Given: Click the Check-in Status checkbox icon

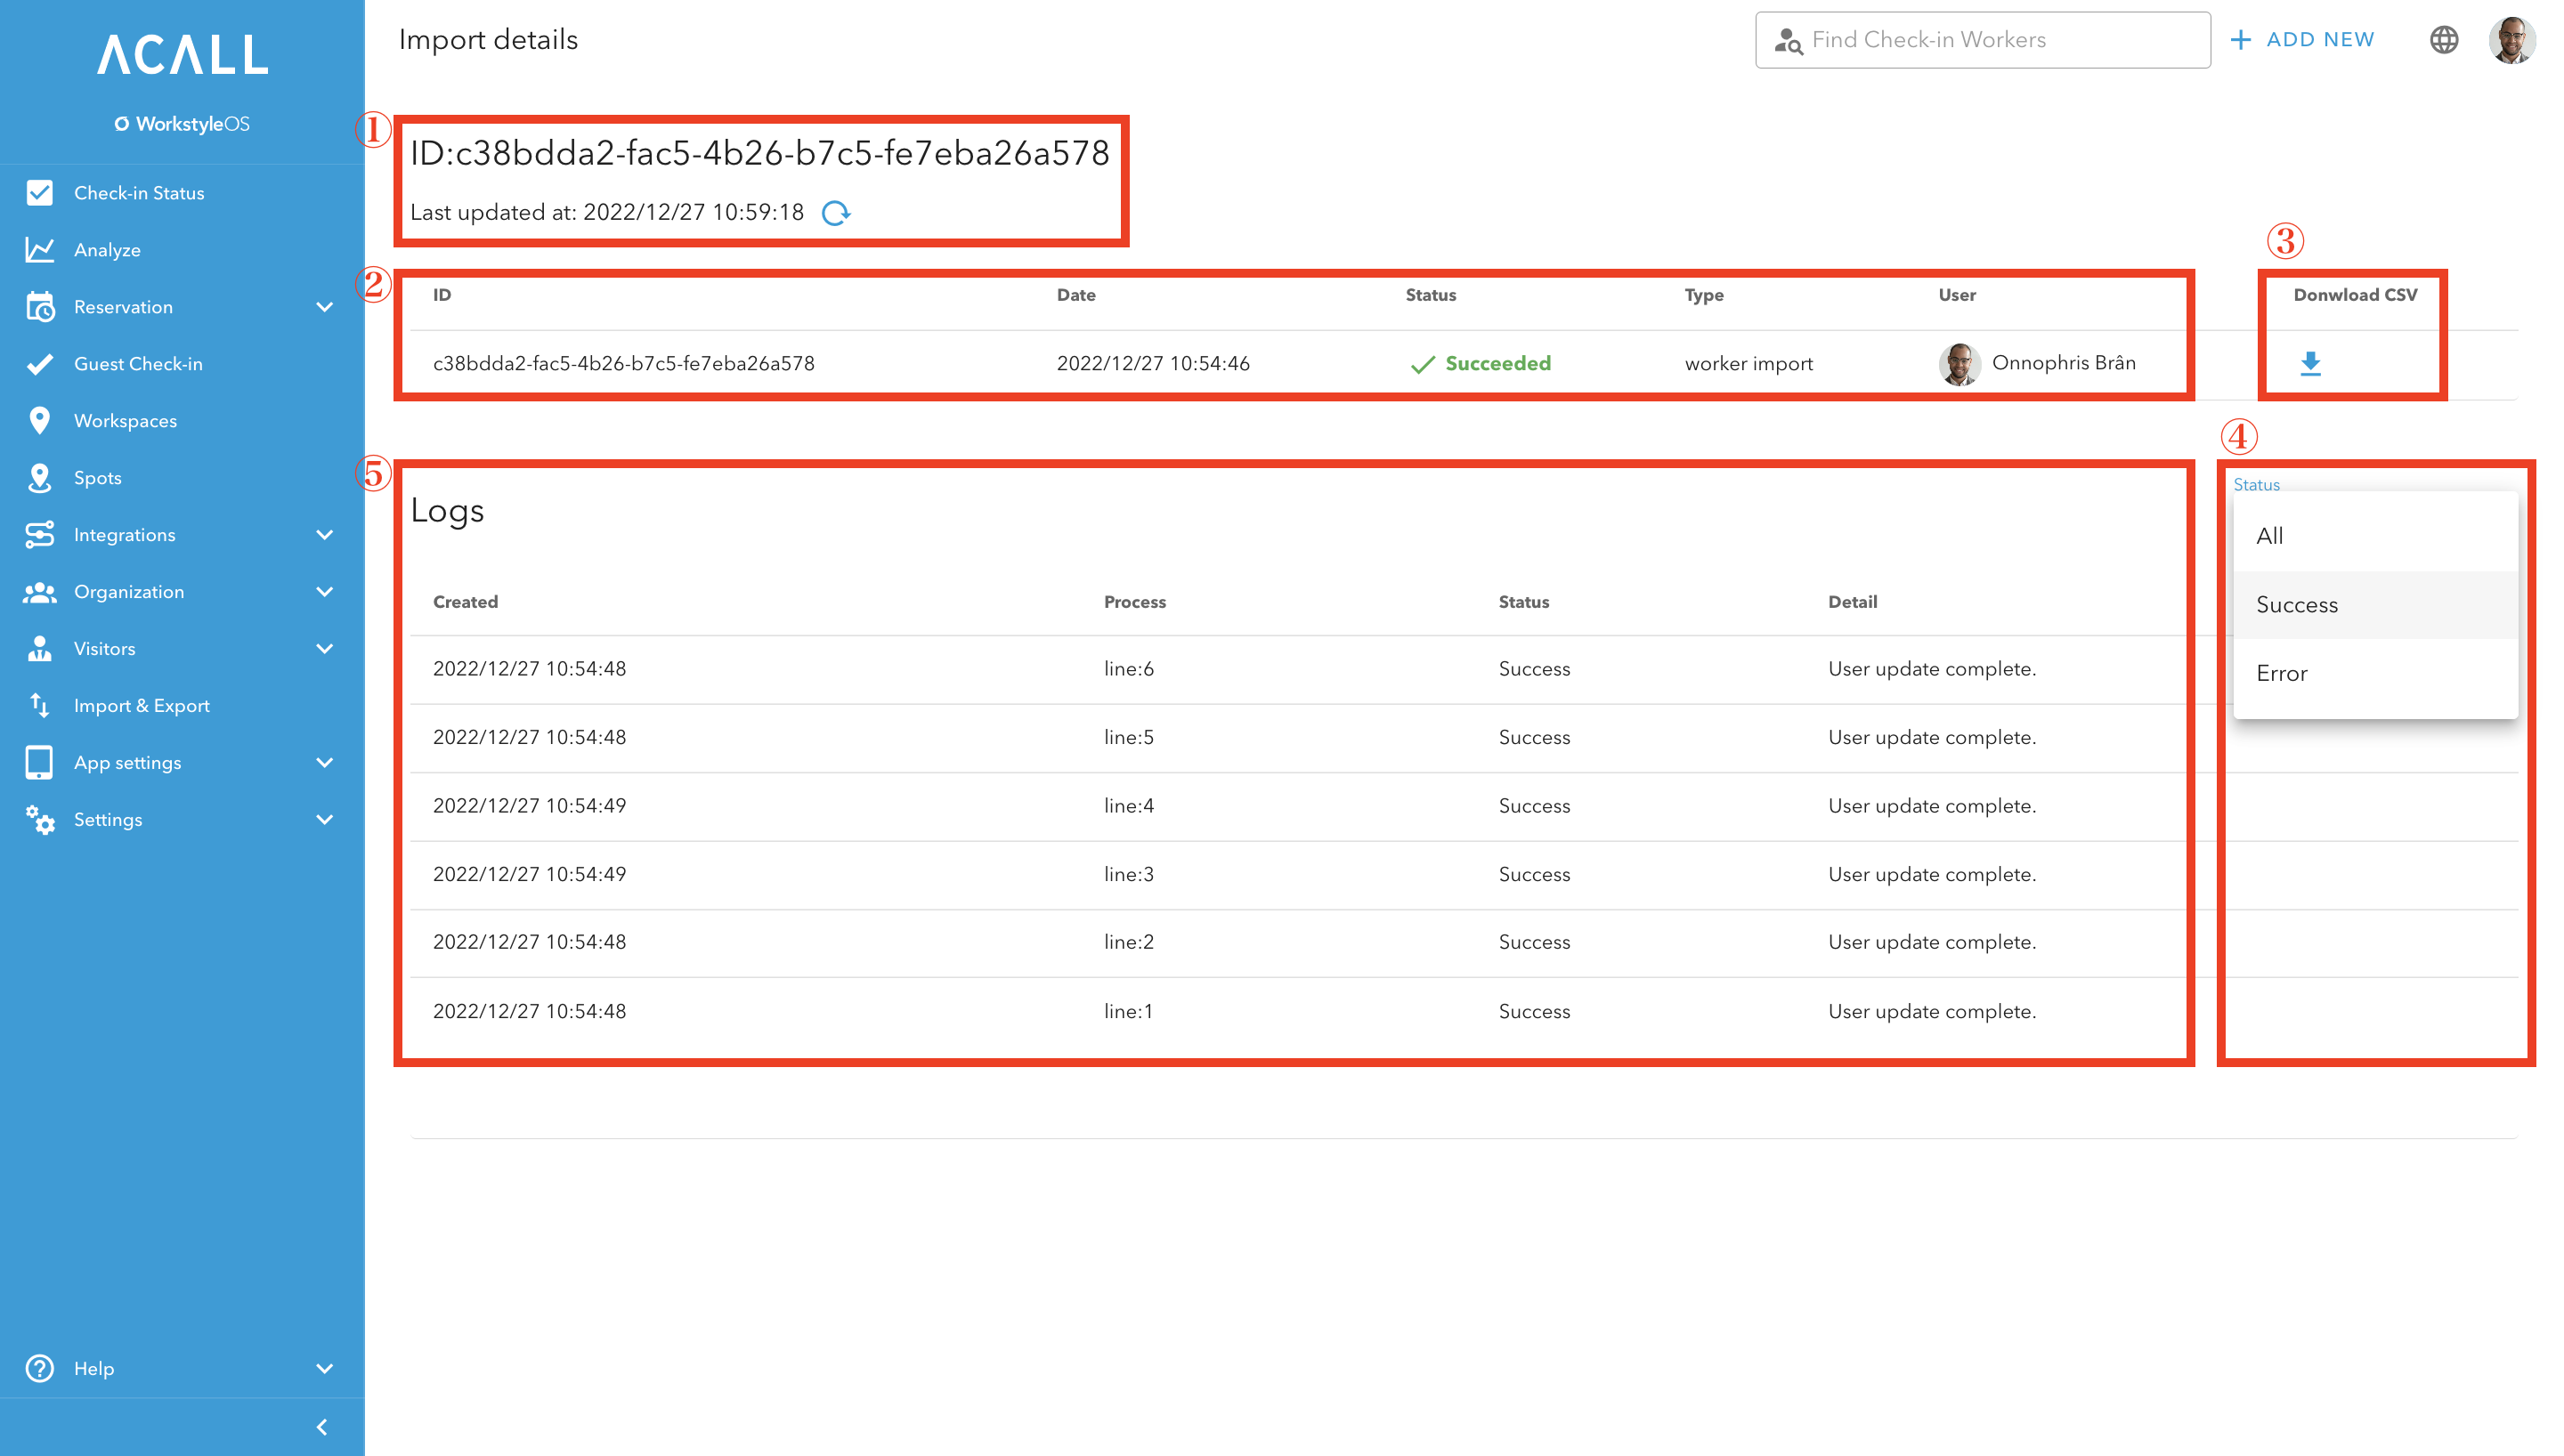Looking at the screenshot, I should [40, 192].
